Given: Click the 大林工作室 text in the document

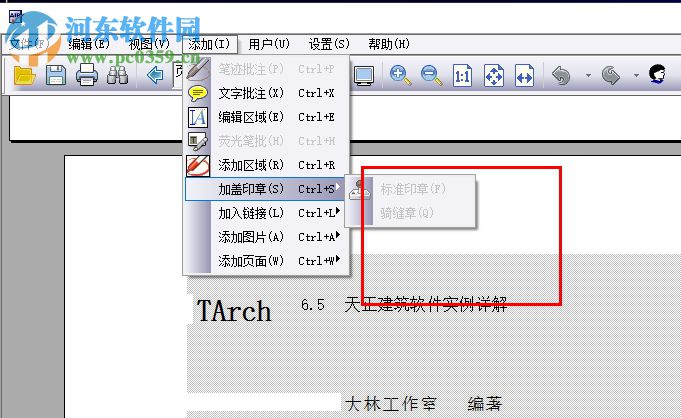Looking at the screenshot, I should pos(390,404).
